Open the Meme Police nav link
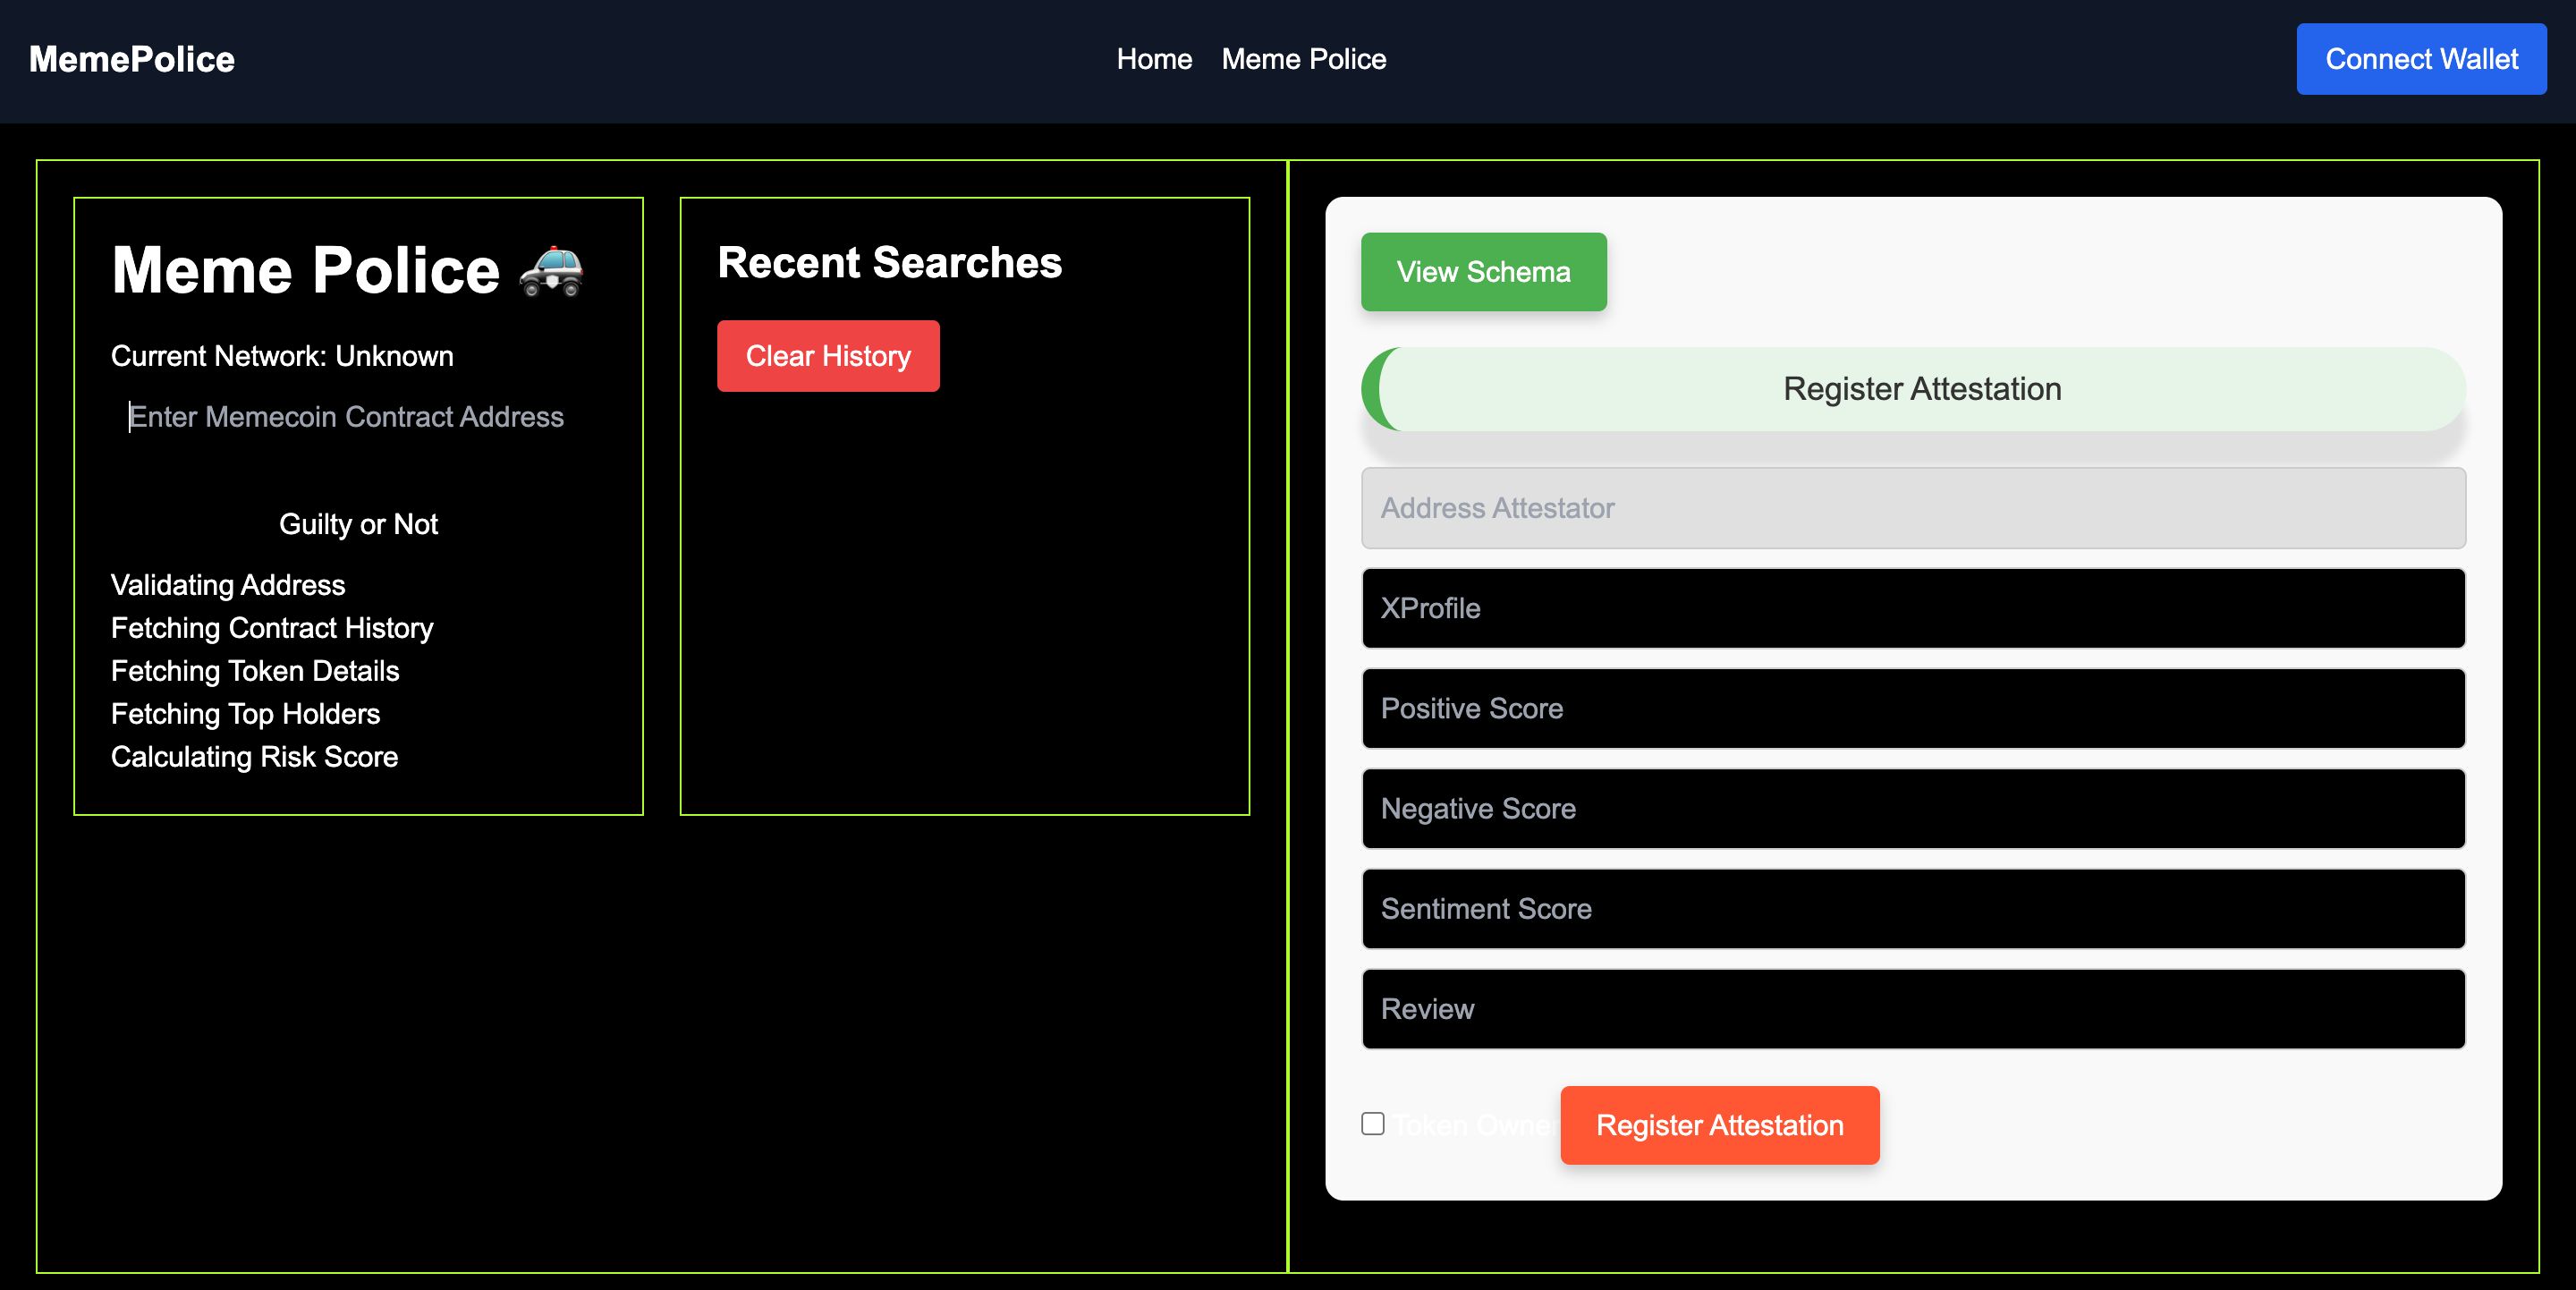Image resolution: width=2576 pixels, height=1290 pixels. (1303, 59)
